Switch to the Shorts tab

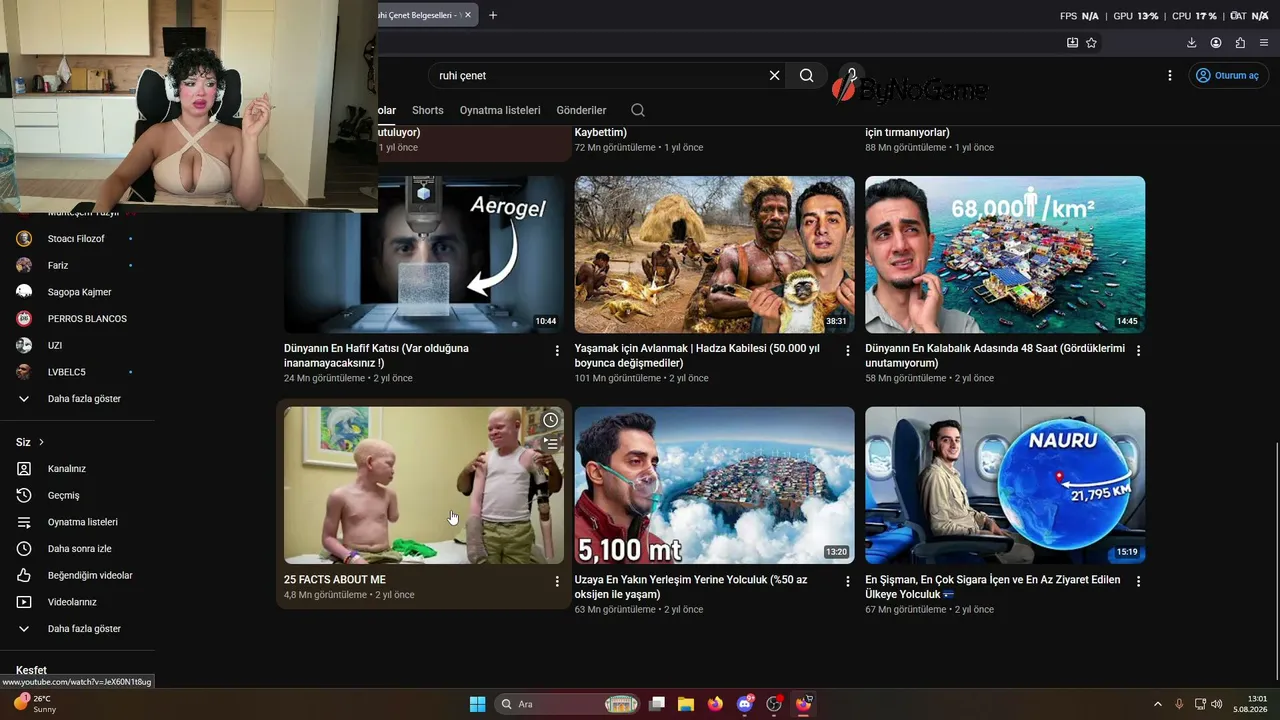[427, 110]
